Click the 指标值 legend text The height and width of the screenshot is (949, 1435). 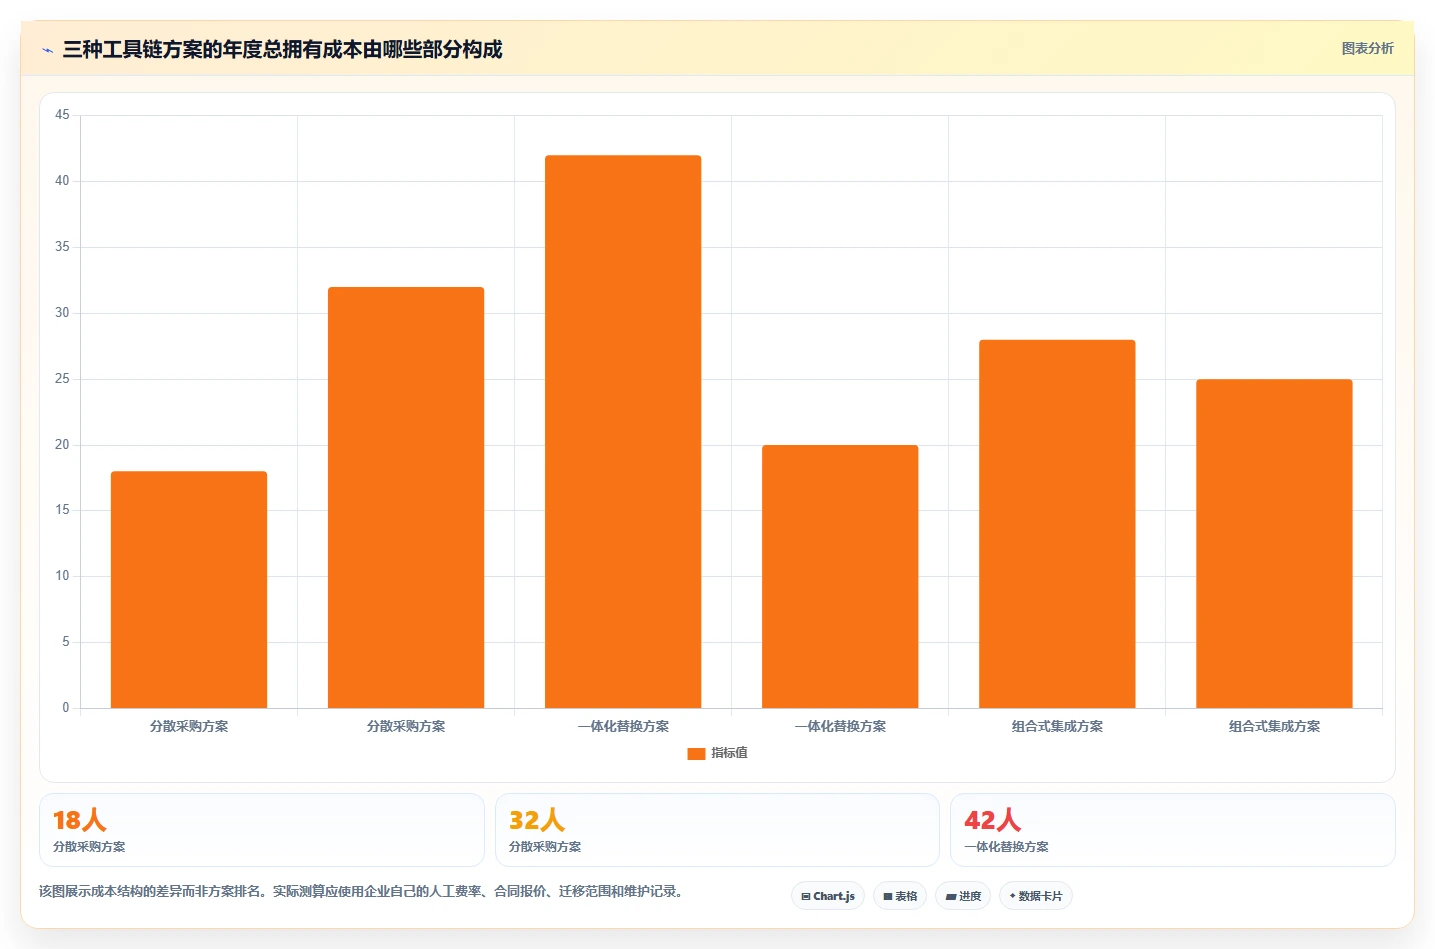729,753
